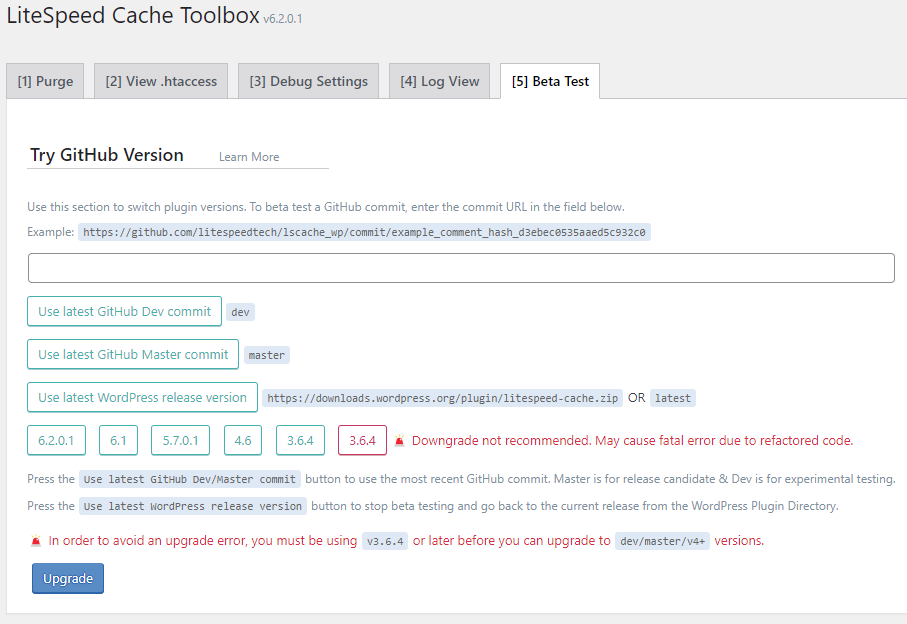Select the [5] Beta Test tab
Image resolution: width=907 pixels, height=624 pixels.
pos(550,81)
